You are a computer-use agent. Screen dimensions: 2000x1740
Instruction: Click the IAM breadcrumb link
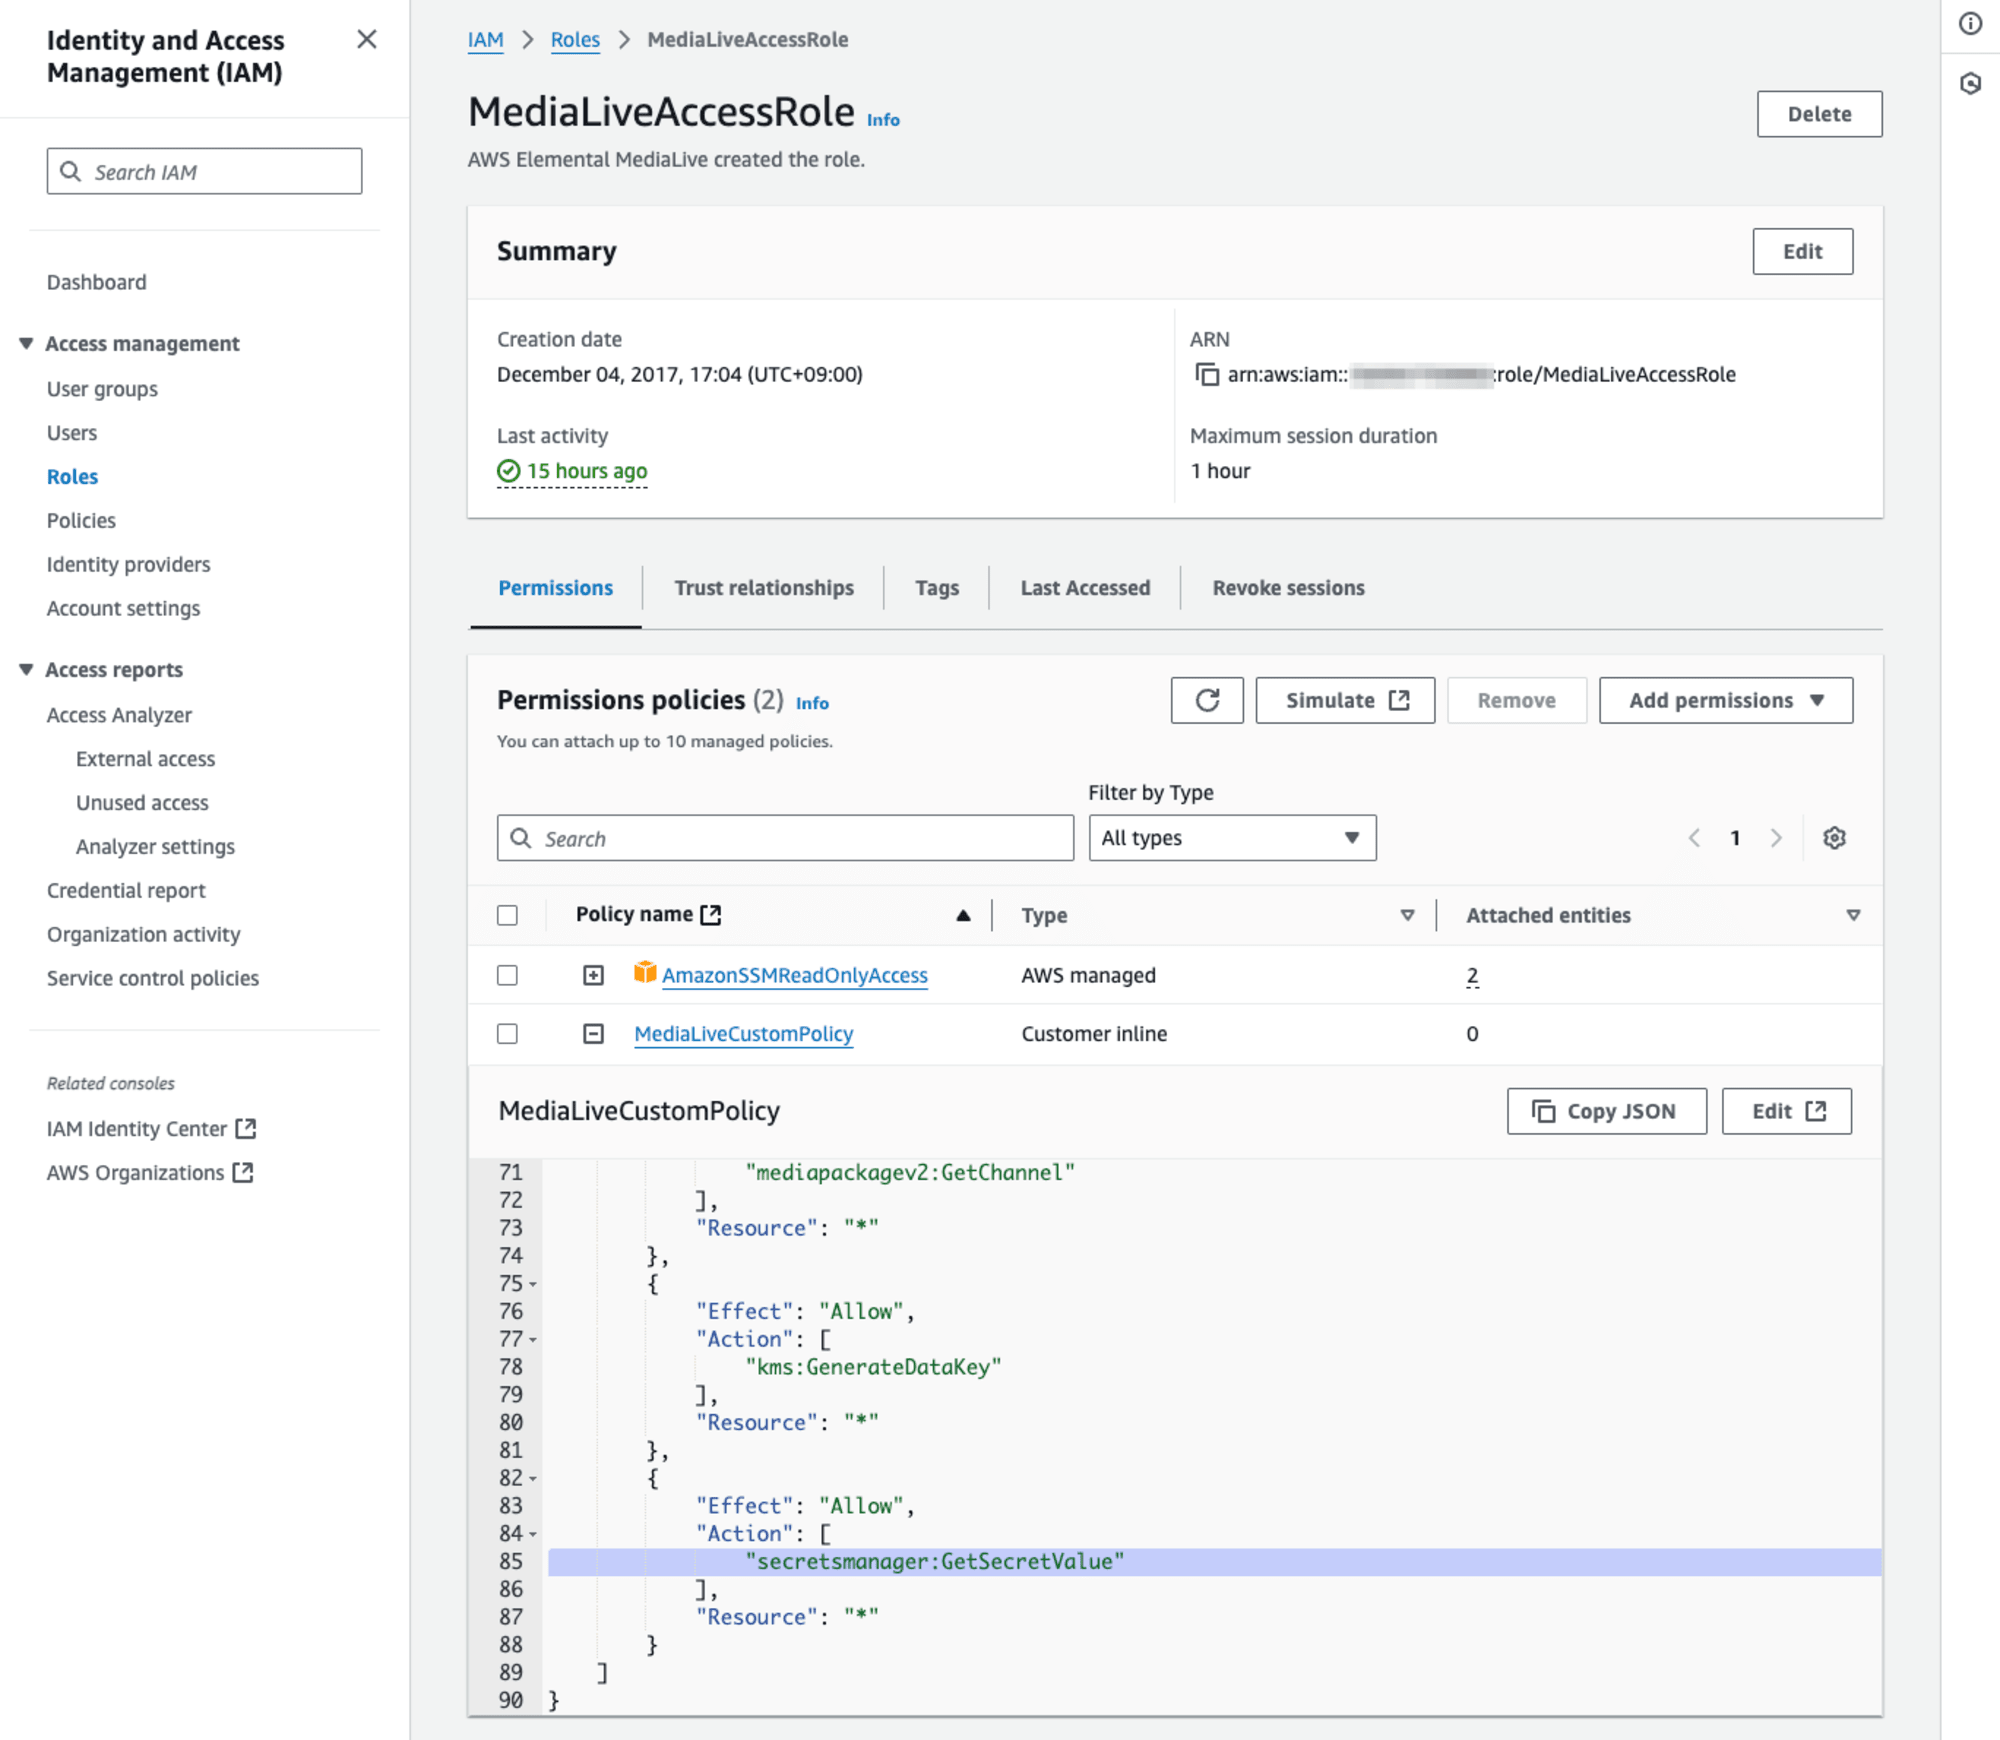pos(485,39)
